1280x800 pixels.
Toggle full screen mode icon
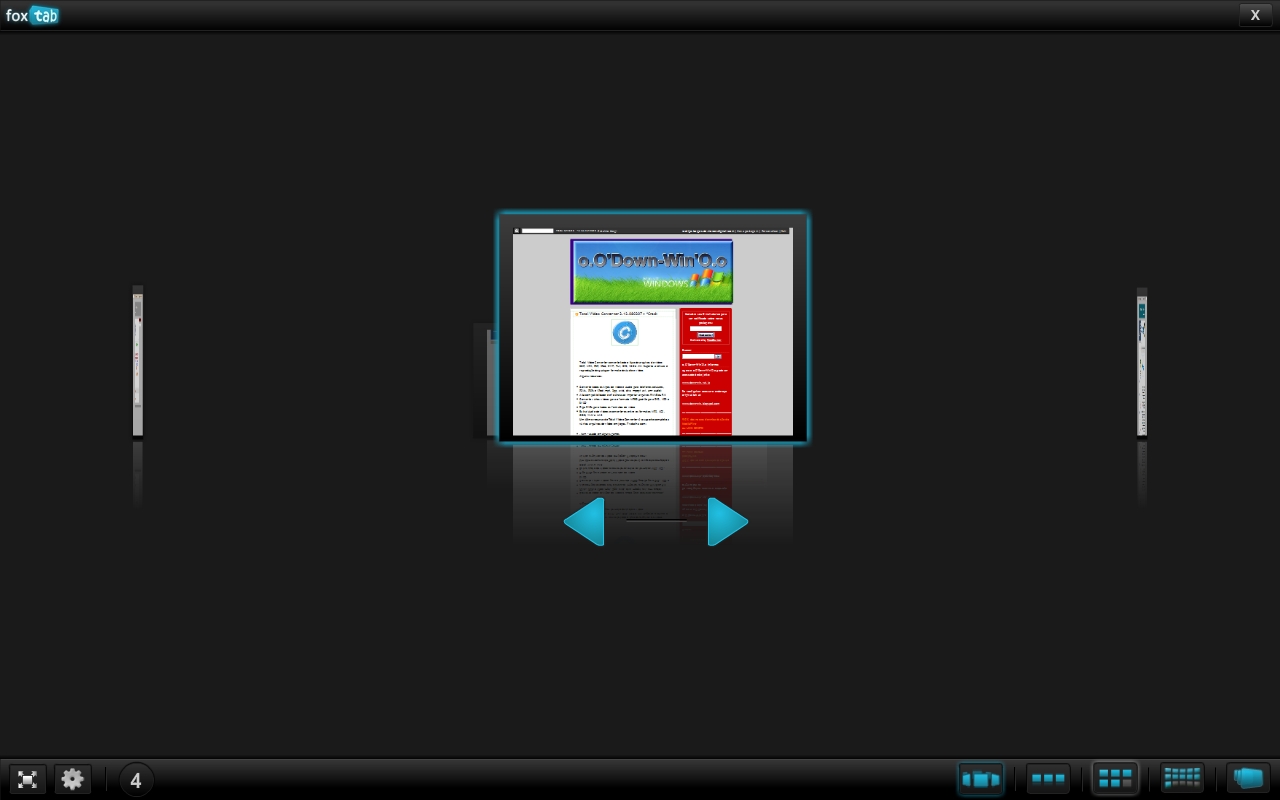(x=28, y=780)
